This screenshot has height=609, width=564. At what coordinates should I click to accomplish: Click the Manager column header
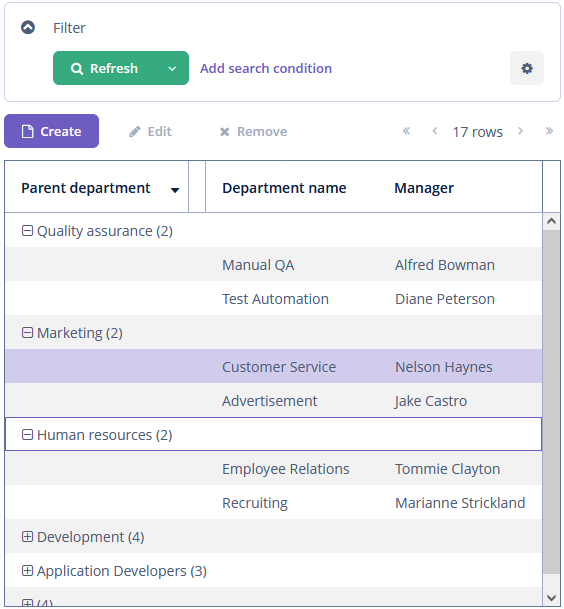point(424,188)
